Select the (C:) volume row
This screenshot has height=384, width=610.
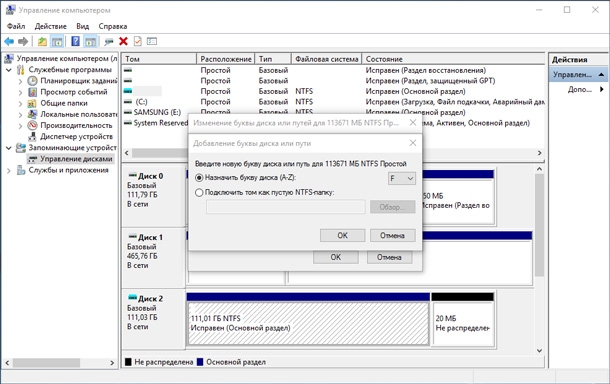point(333,102)
